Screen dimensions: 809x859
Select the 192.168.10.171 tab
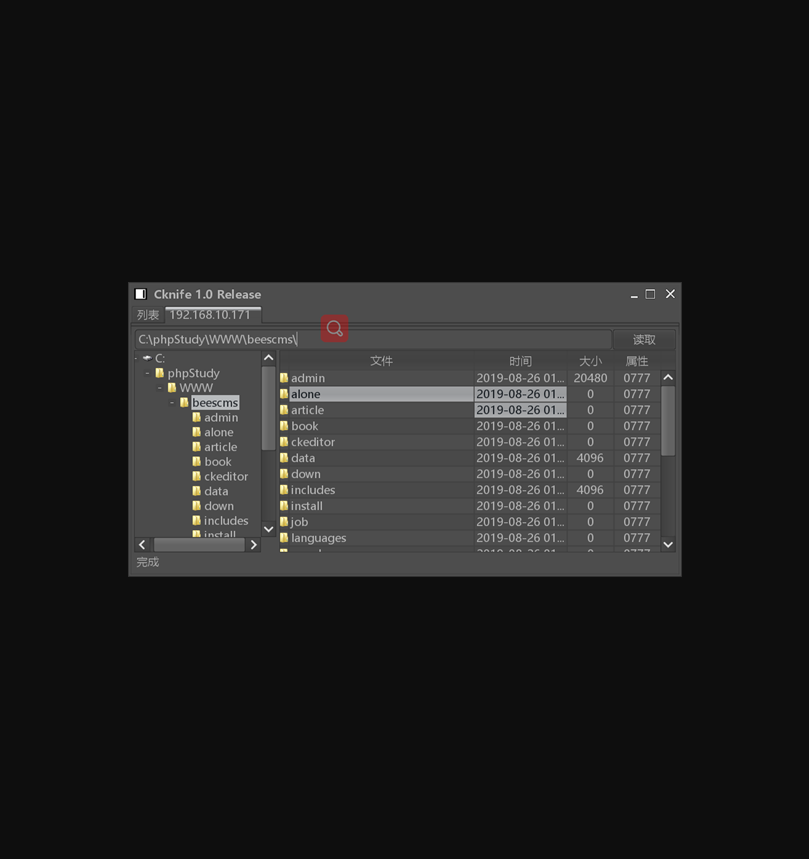click(x=210, y=315)
